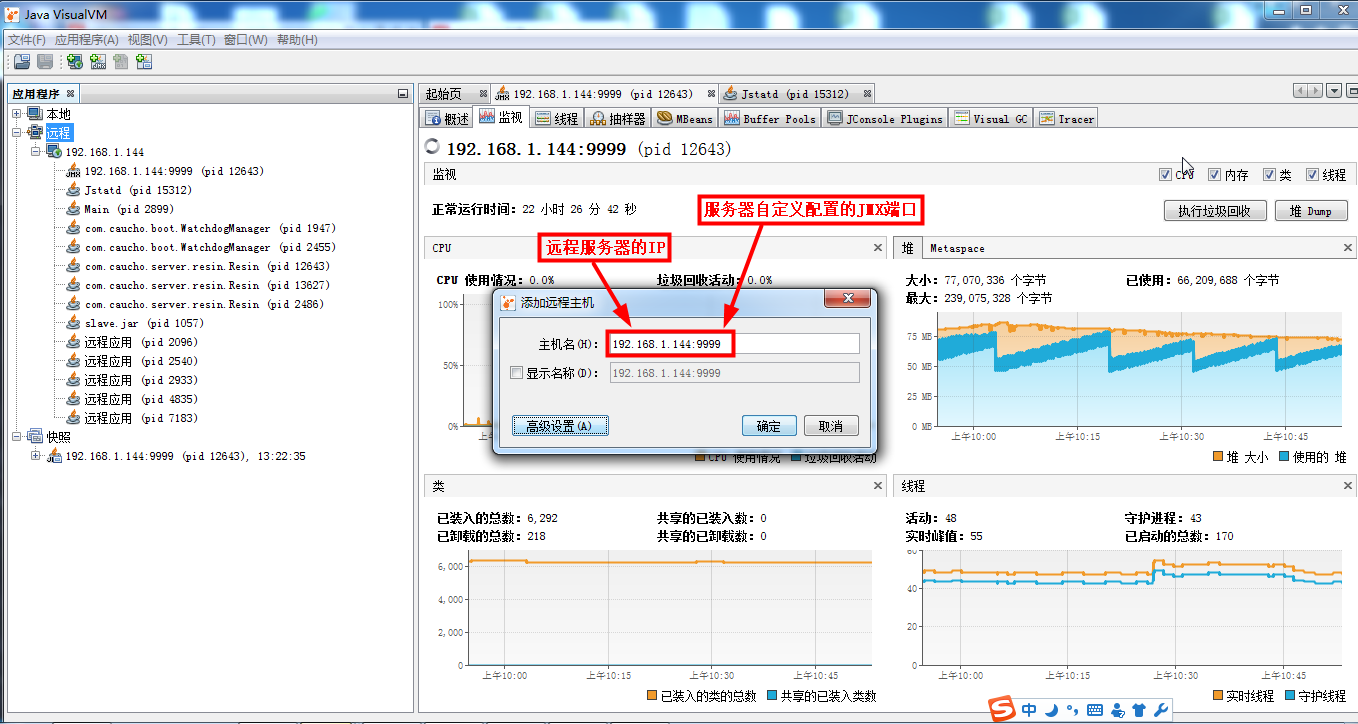The width and height of the screenshot is (1358, 724).
Task: Switch to the MBeans subtab
Action: 685,118
